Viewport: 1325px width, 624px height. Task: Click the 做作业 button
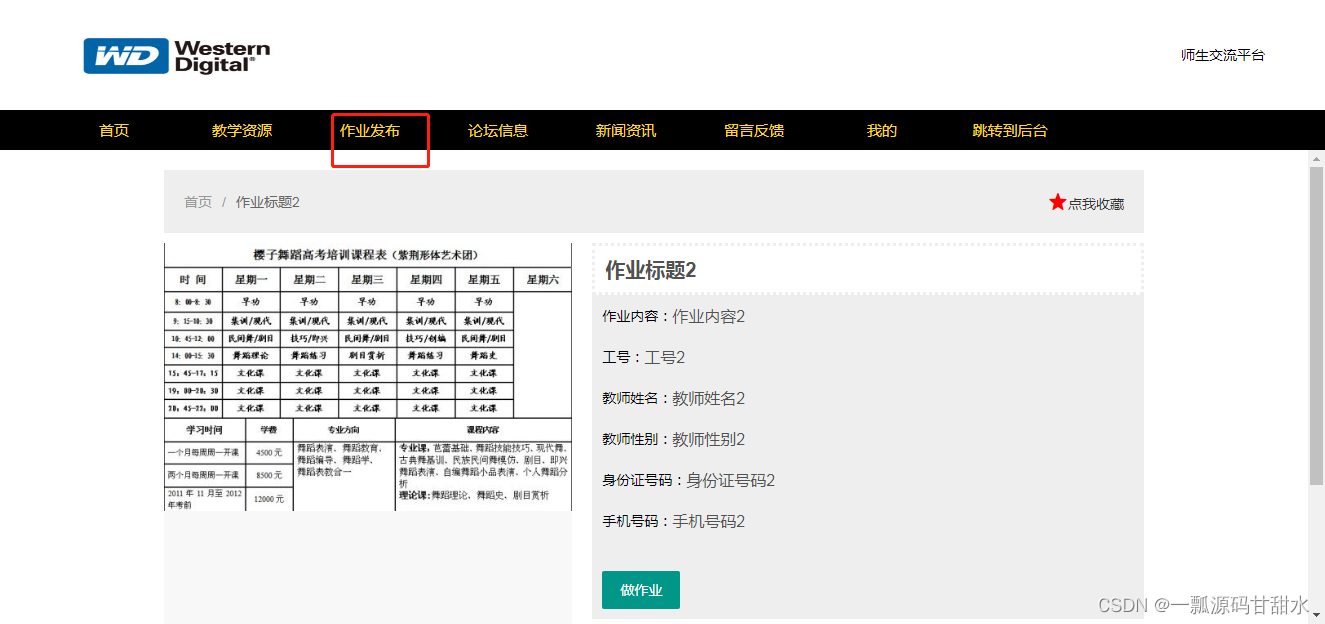[x=641, y=590]
